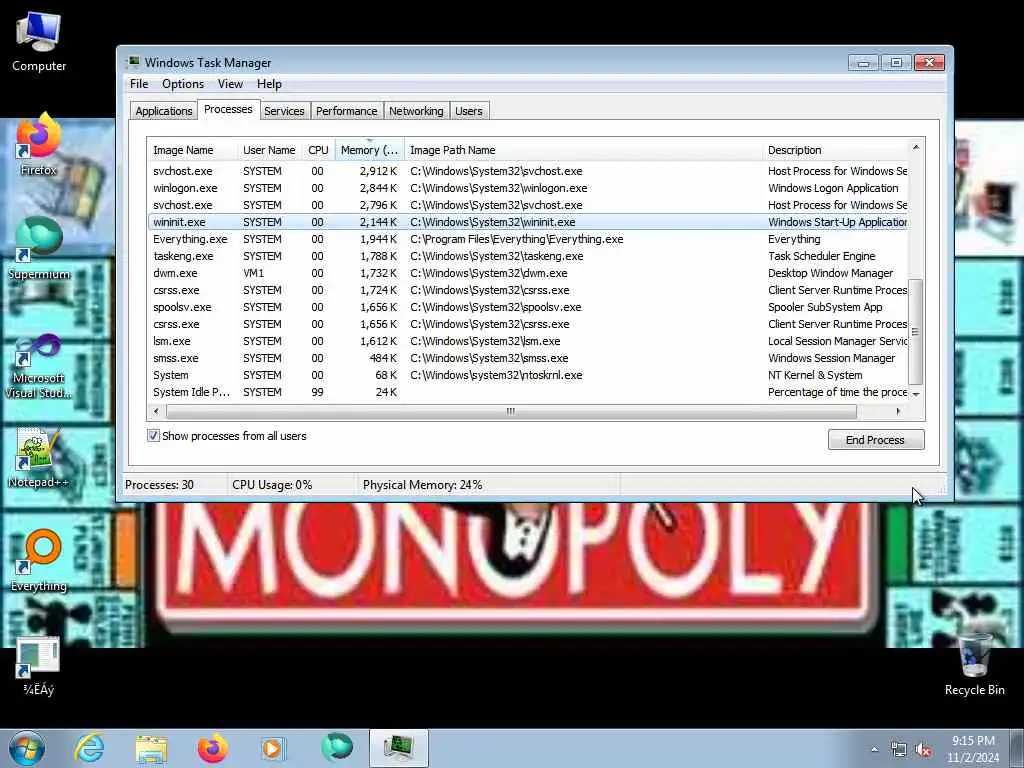The height and width of the screenshot is (768, 1024).
Task: Click the CPU Usage: 0% status entry
Action: coord(272,485)
